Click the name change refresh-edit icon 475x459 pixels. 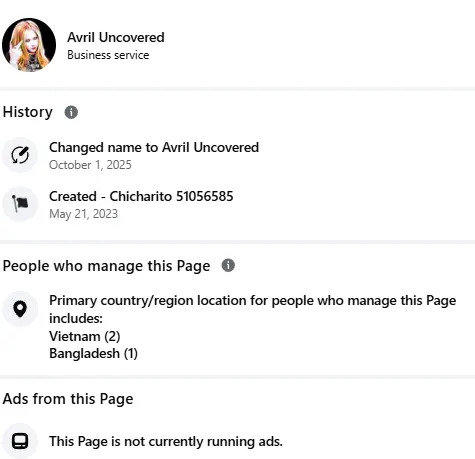click(20, 155)
